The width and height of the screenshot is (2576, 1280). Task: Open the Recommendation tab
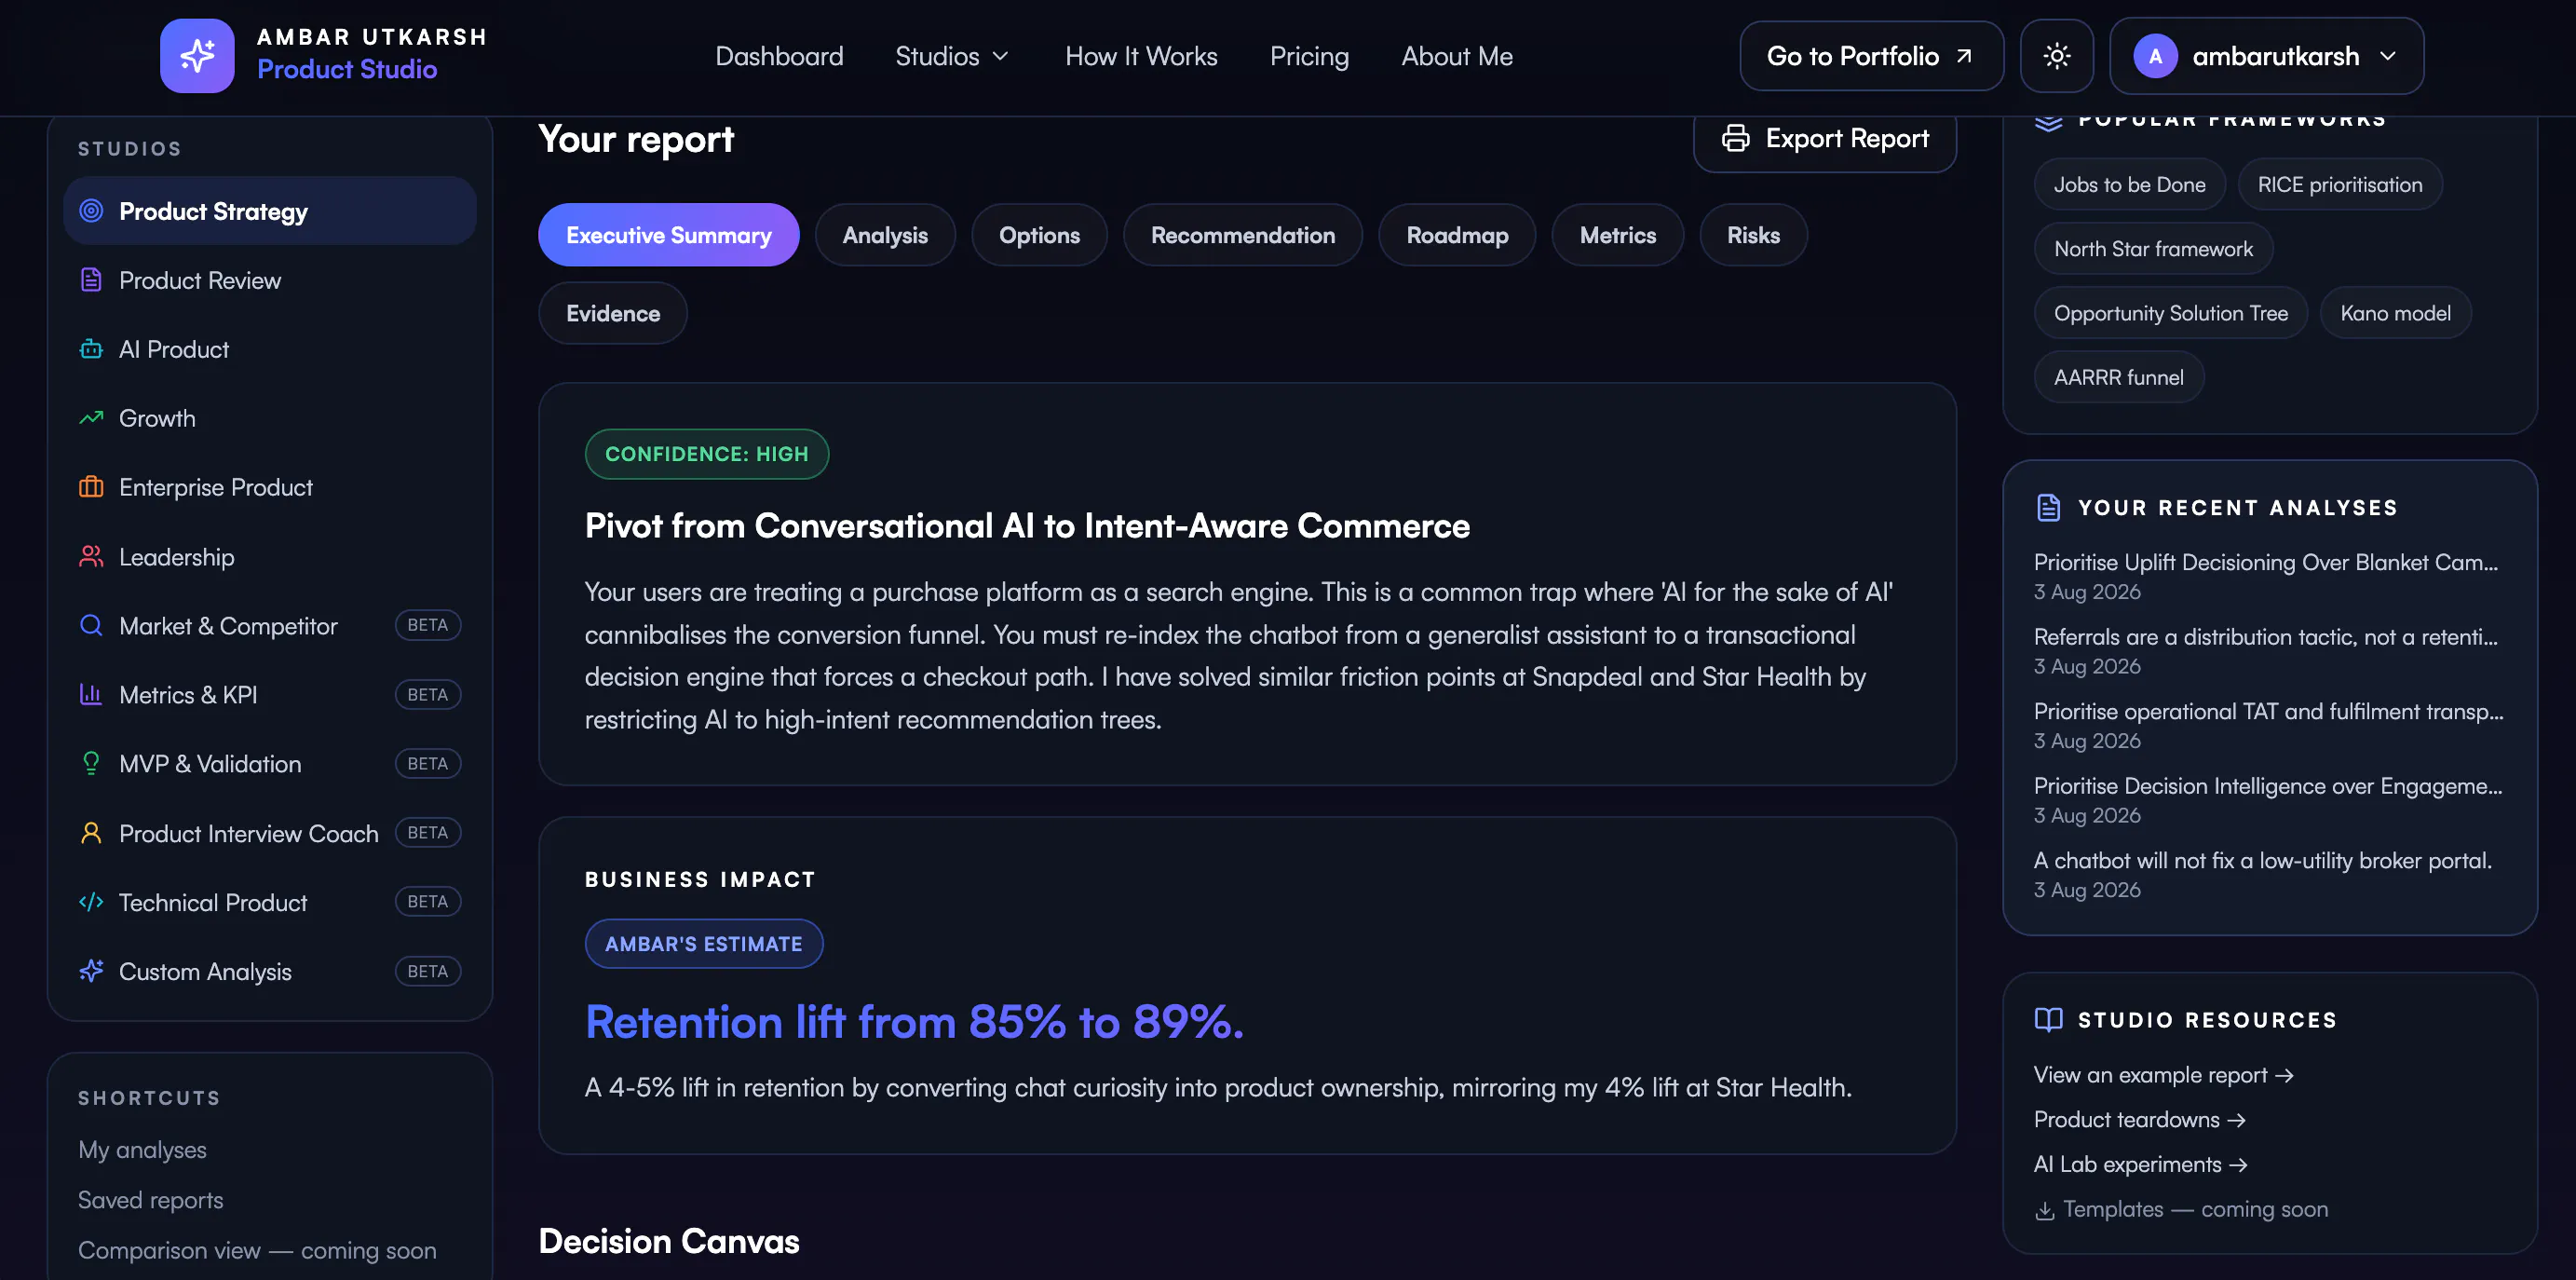point(1242,235)
